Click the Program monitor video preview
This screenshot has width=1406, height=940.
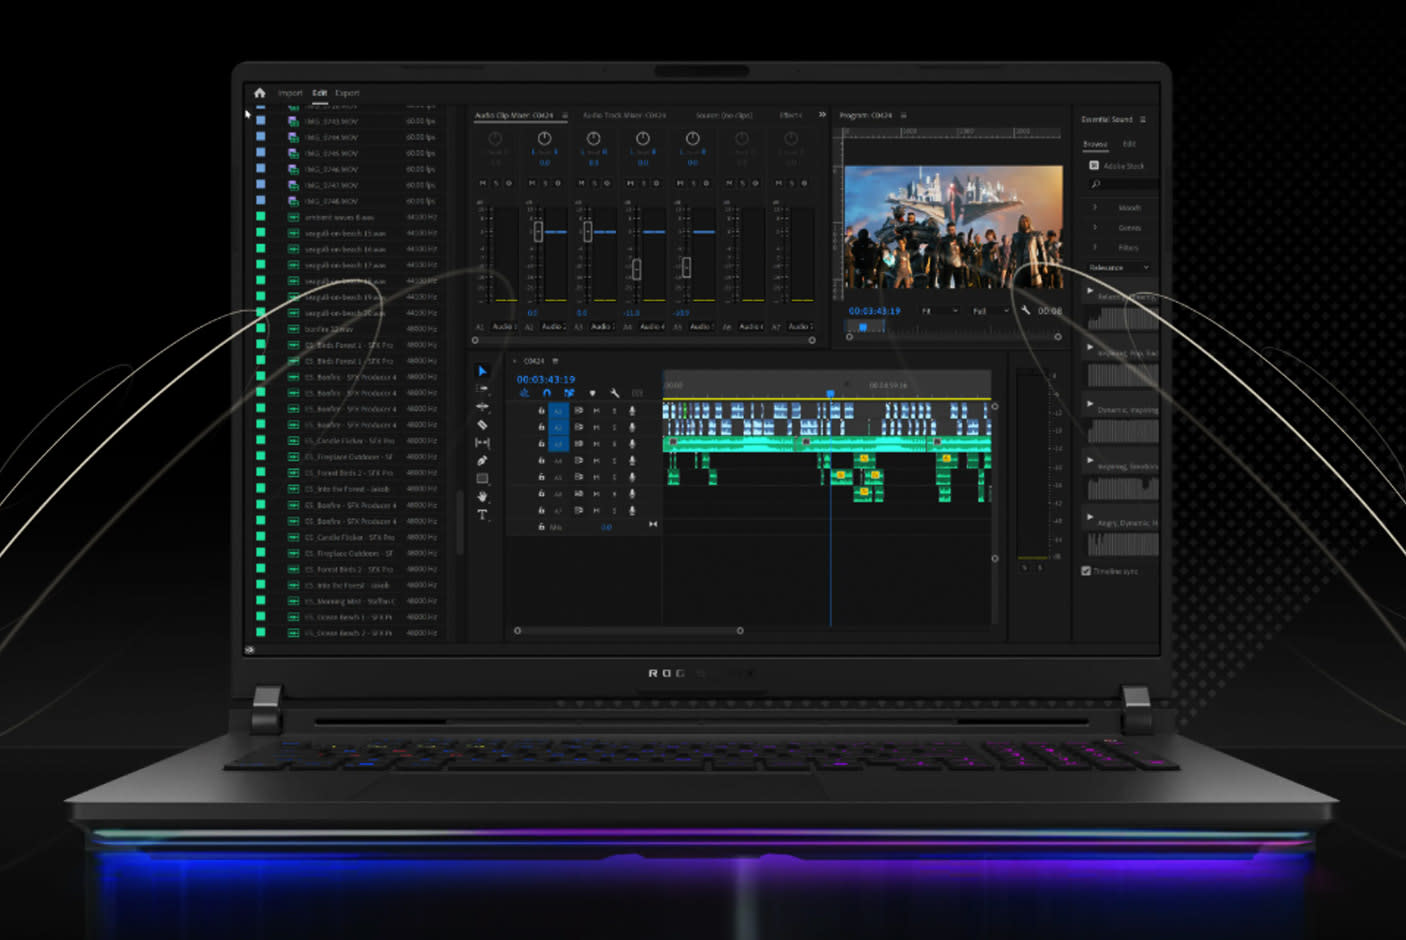tap(953, 227)
